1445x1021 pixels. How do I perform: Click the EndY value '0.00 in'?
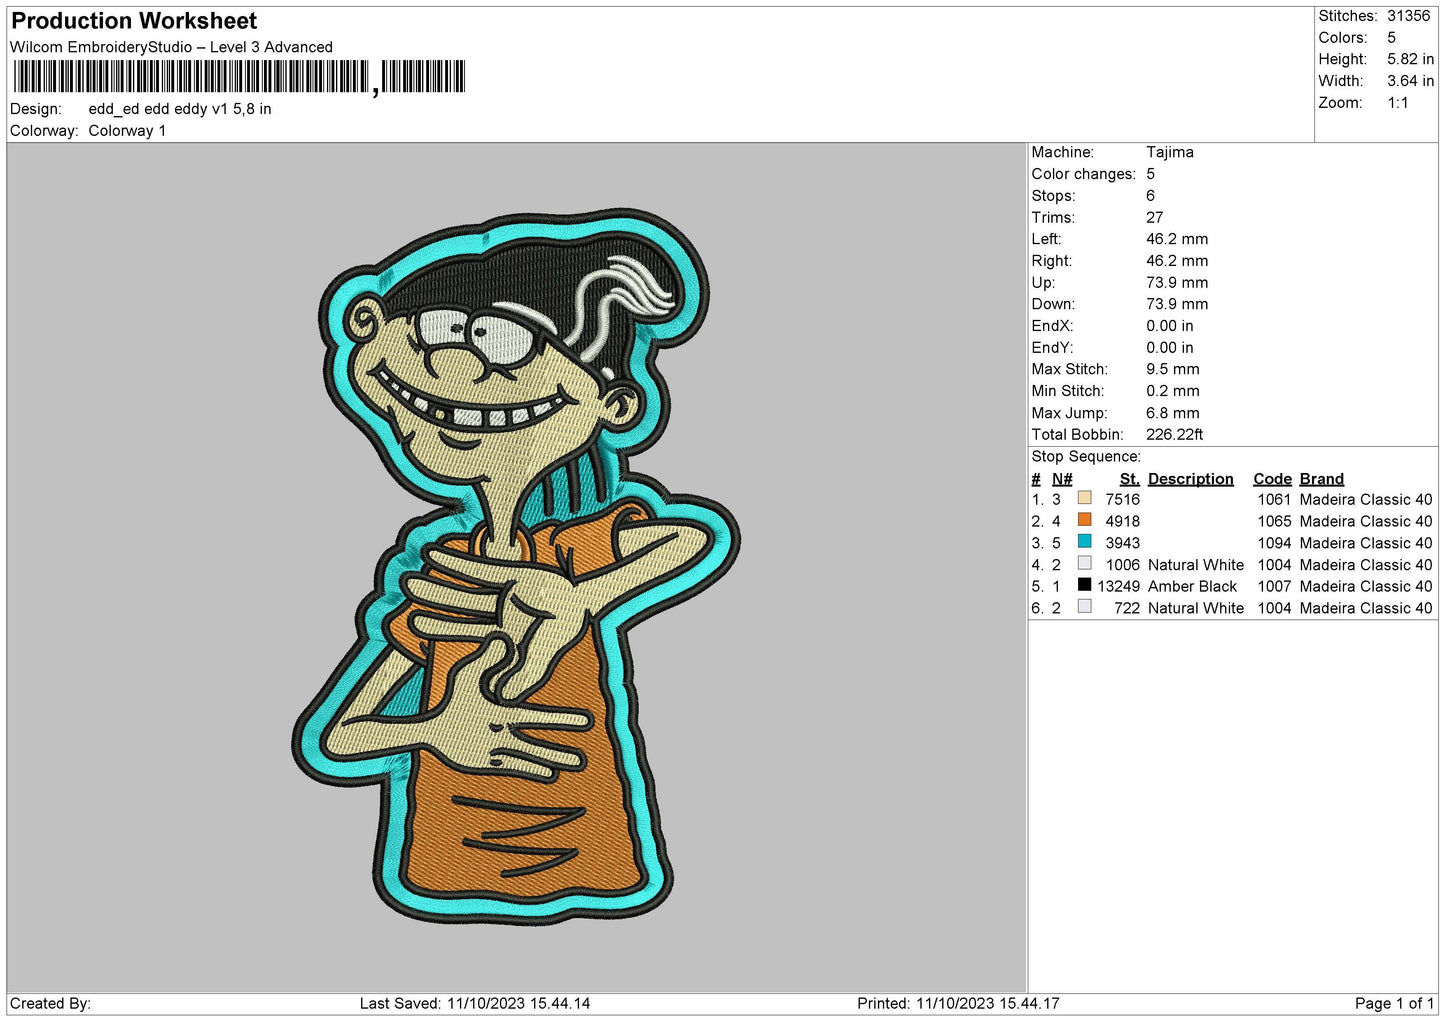click(x=1169, y=348)
